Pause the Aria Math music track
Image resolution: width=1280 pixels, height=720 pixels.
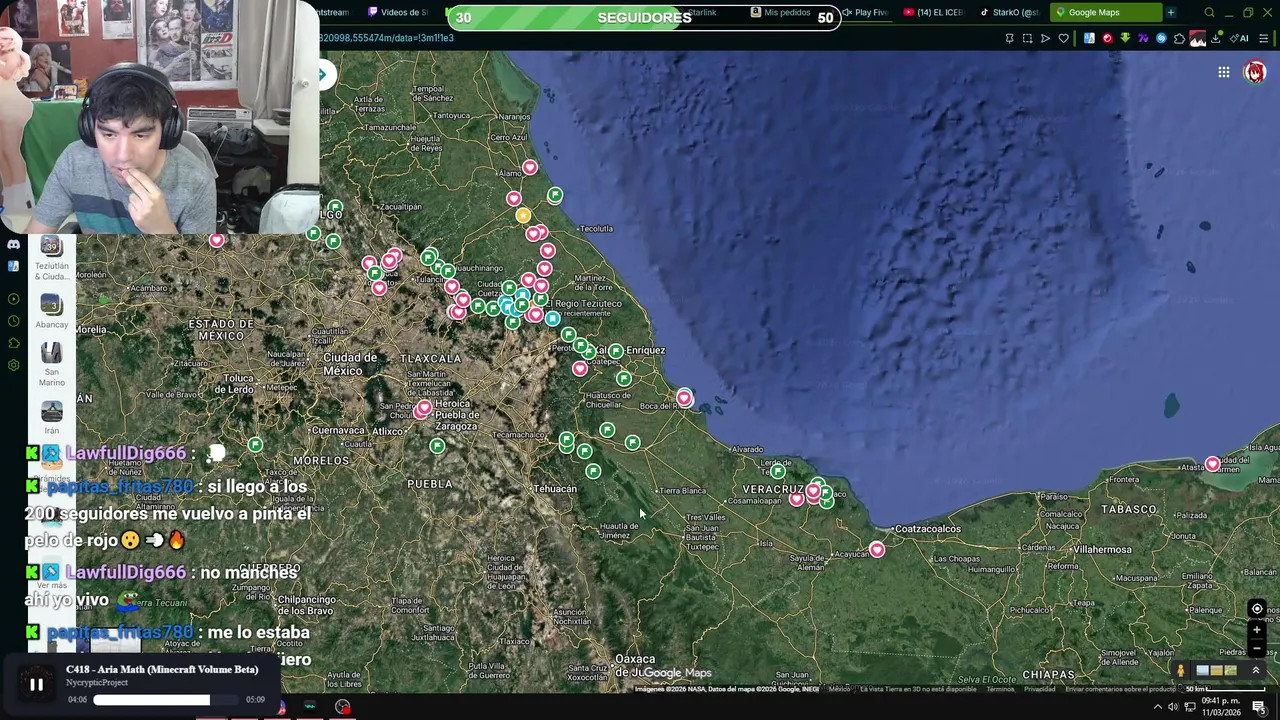pyautogui.click(x=36, y=685)
